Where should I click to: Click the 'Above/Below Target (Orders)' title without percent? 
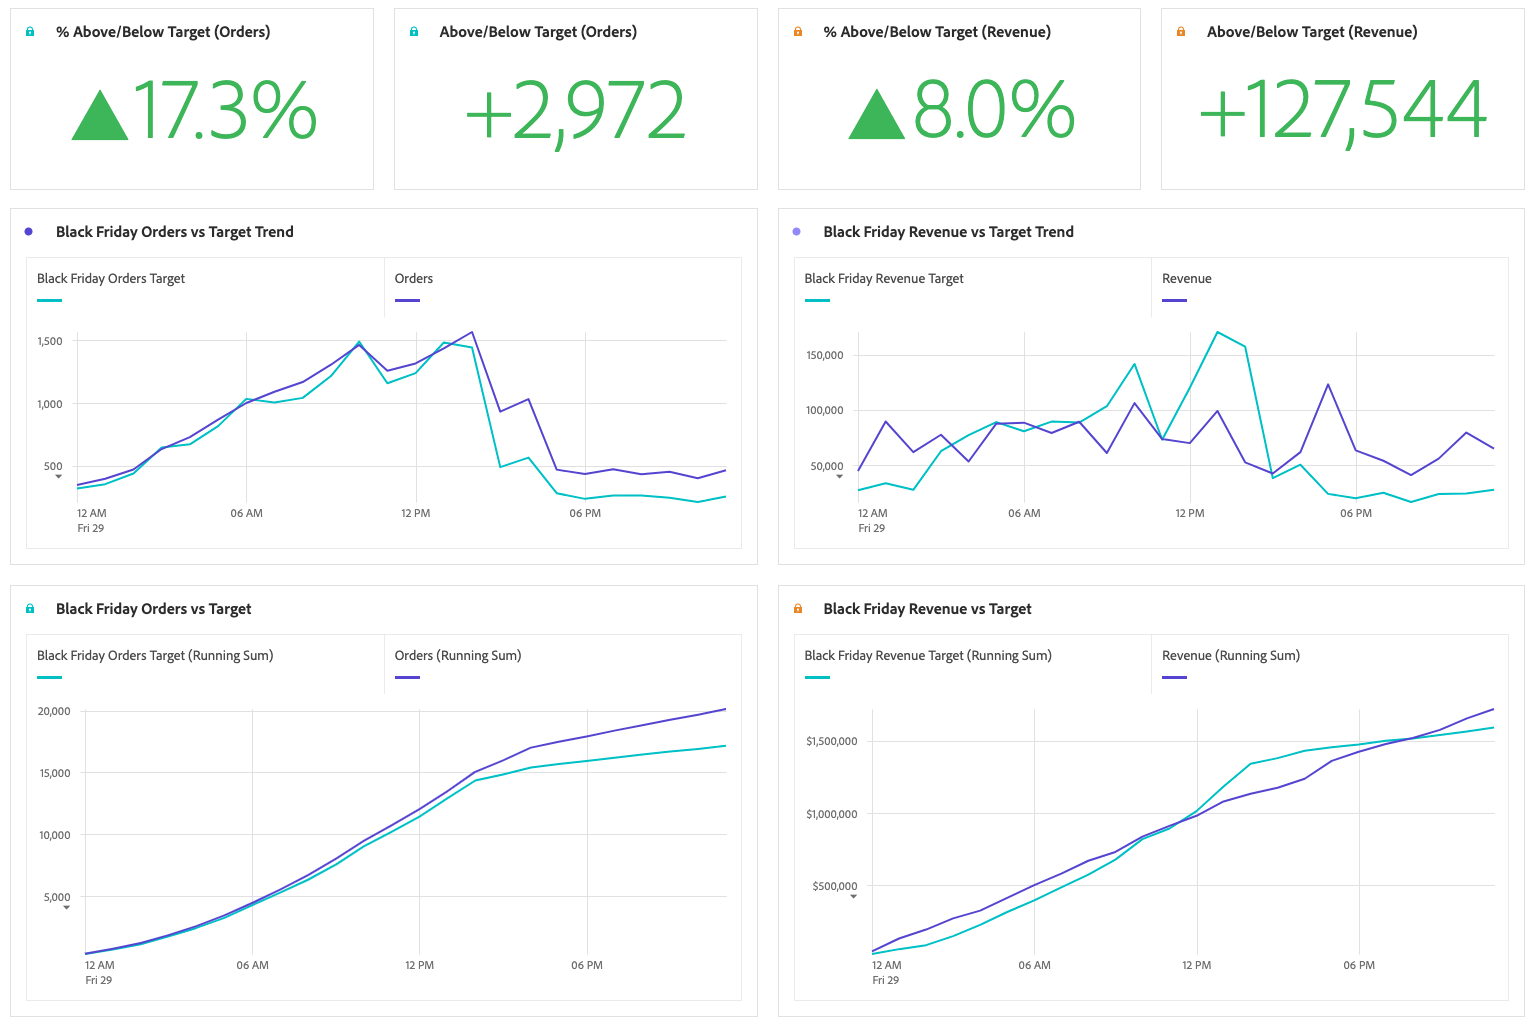tap(538, 32)
